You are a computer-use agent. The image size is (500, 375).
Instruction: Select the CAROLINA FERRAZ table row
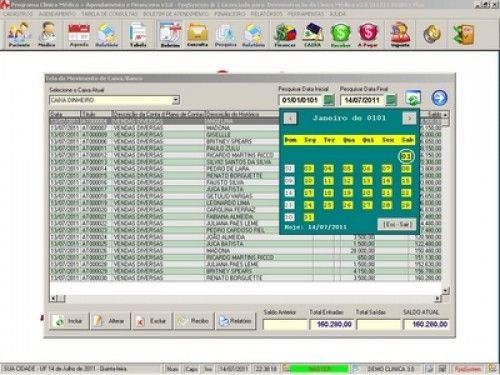245,210
